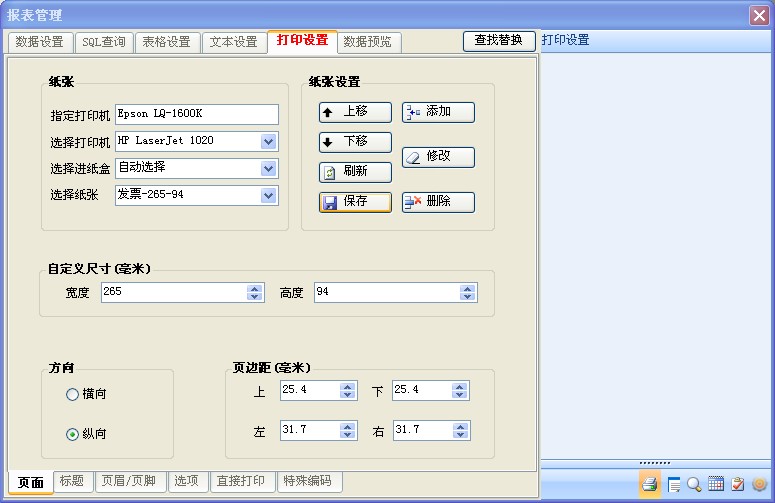This screenshot has width=775, height=503.
Task: Select the 页面 bottom tab
Action: coord(31,483)
